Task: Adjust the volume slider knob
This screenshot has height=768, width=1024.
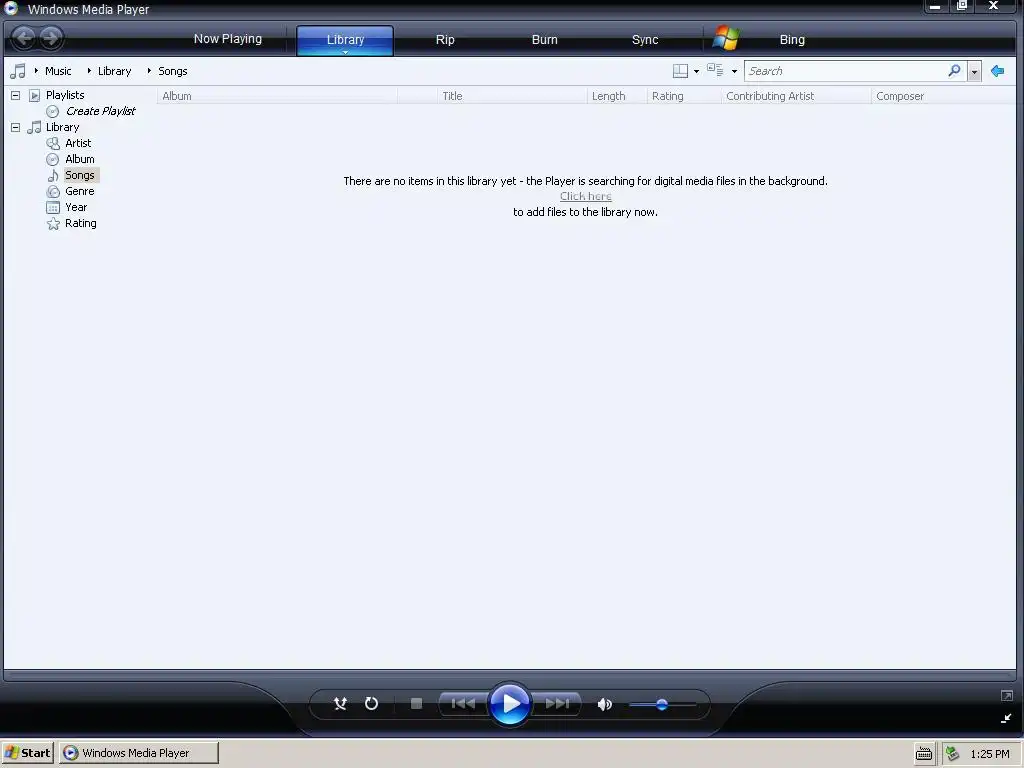Action: [662, 704]
